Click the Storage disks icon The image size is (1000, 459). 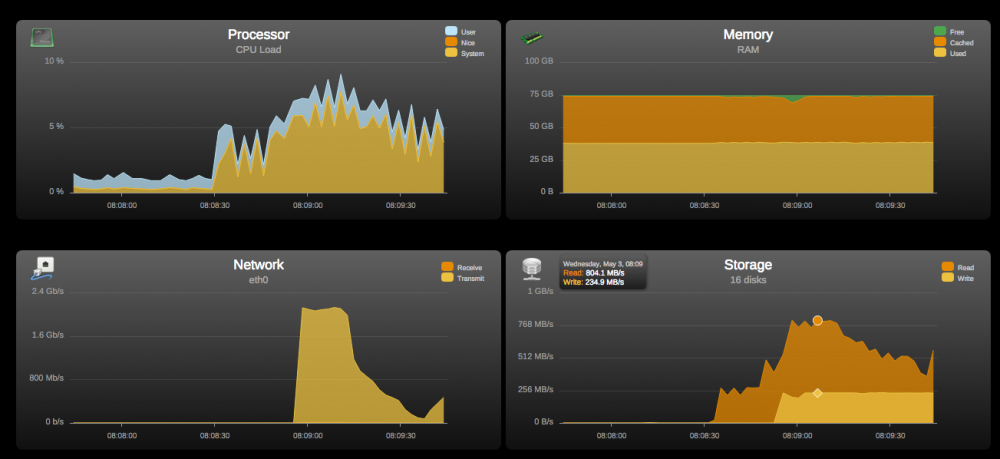(x=531, y=268)
